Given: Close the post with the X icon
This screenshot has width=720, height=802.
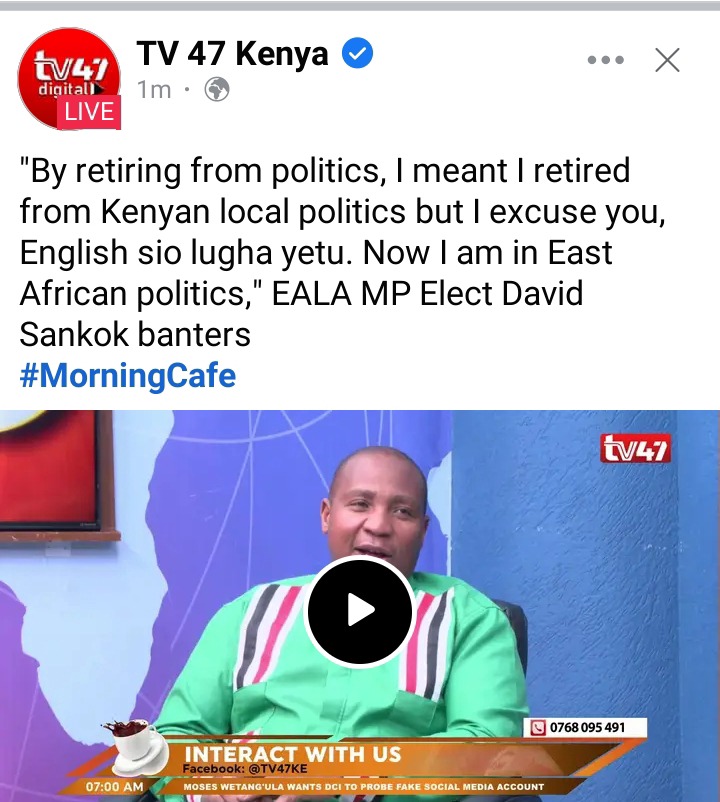Looking at the screenshot, I should coord(667,60).
